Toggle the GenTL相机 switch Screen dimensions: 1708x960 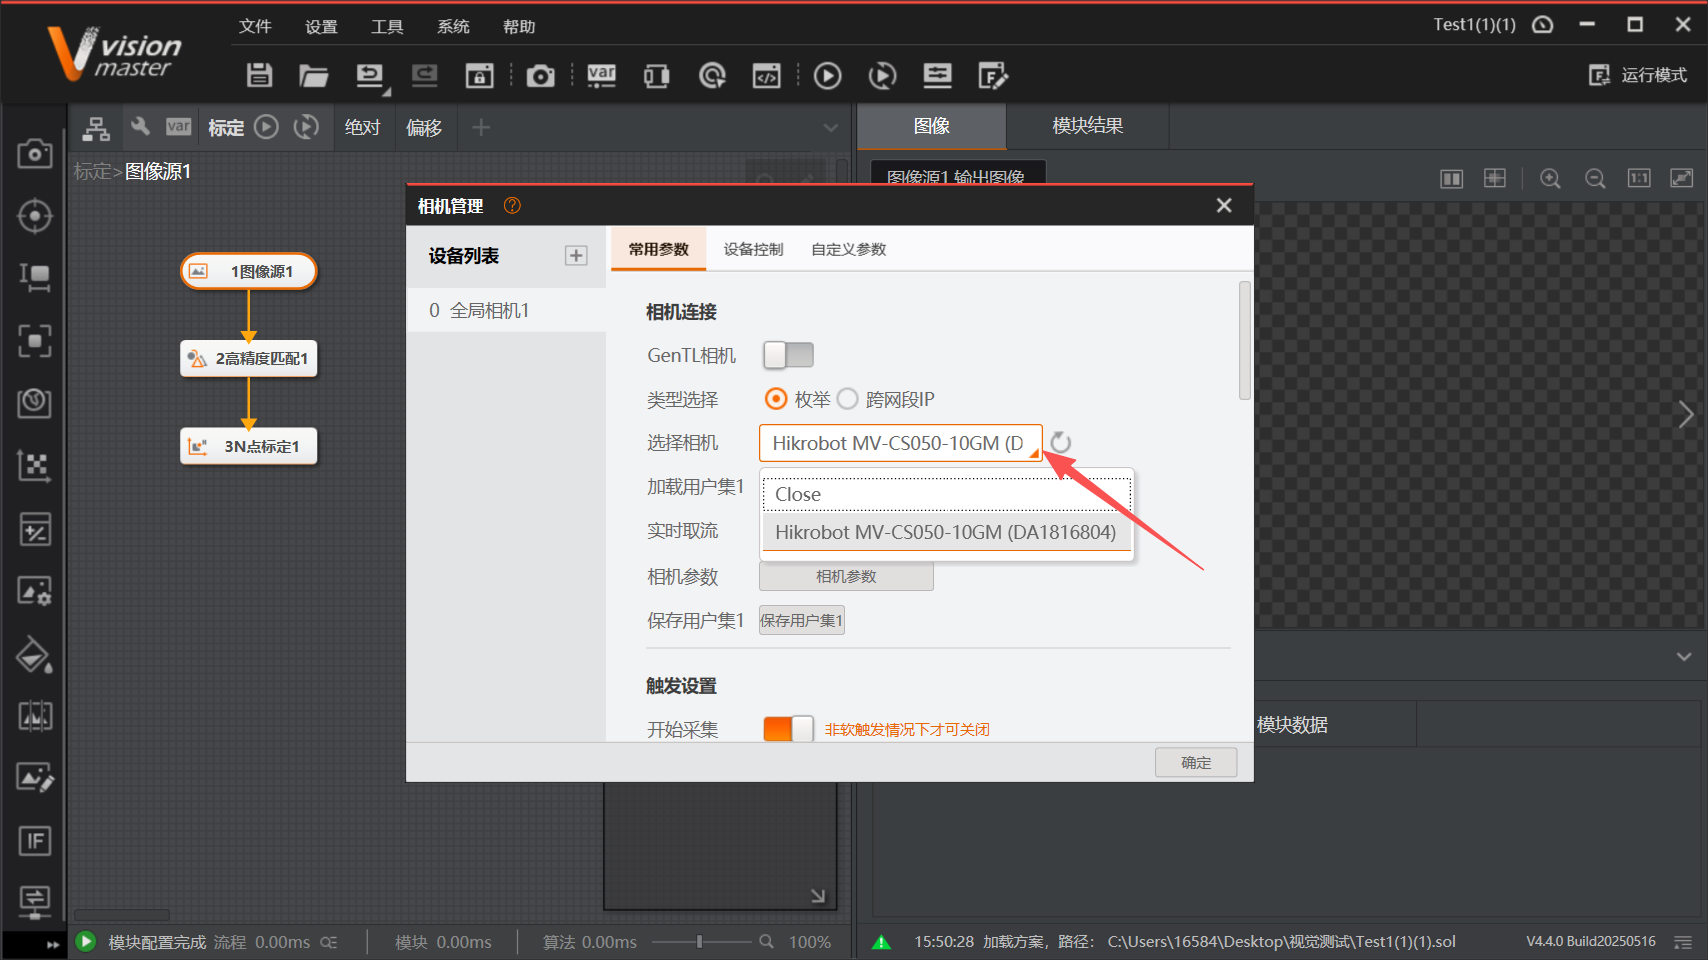(788, 355)
